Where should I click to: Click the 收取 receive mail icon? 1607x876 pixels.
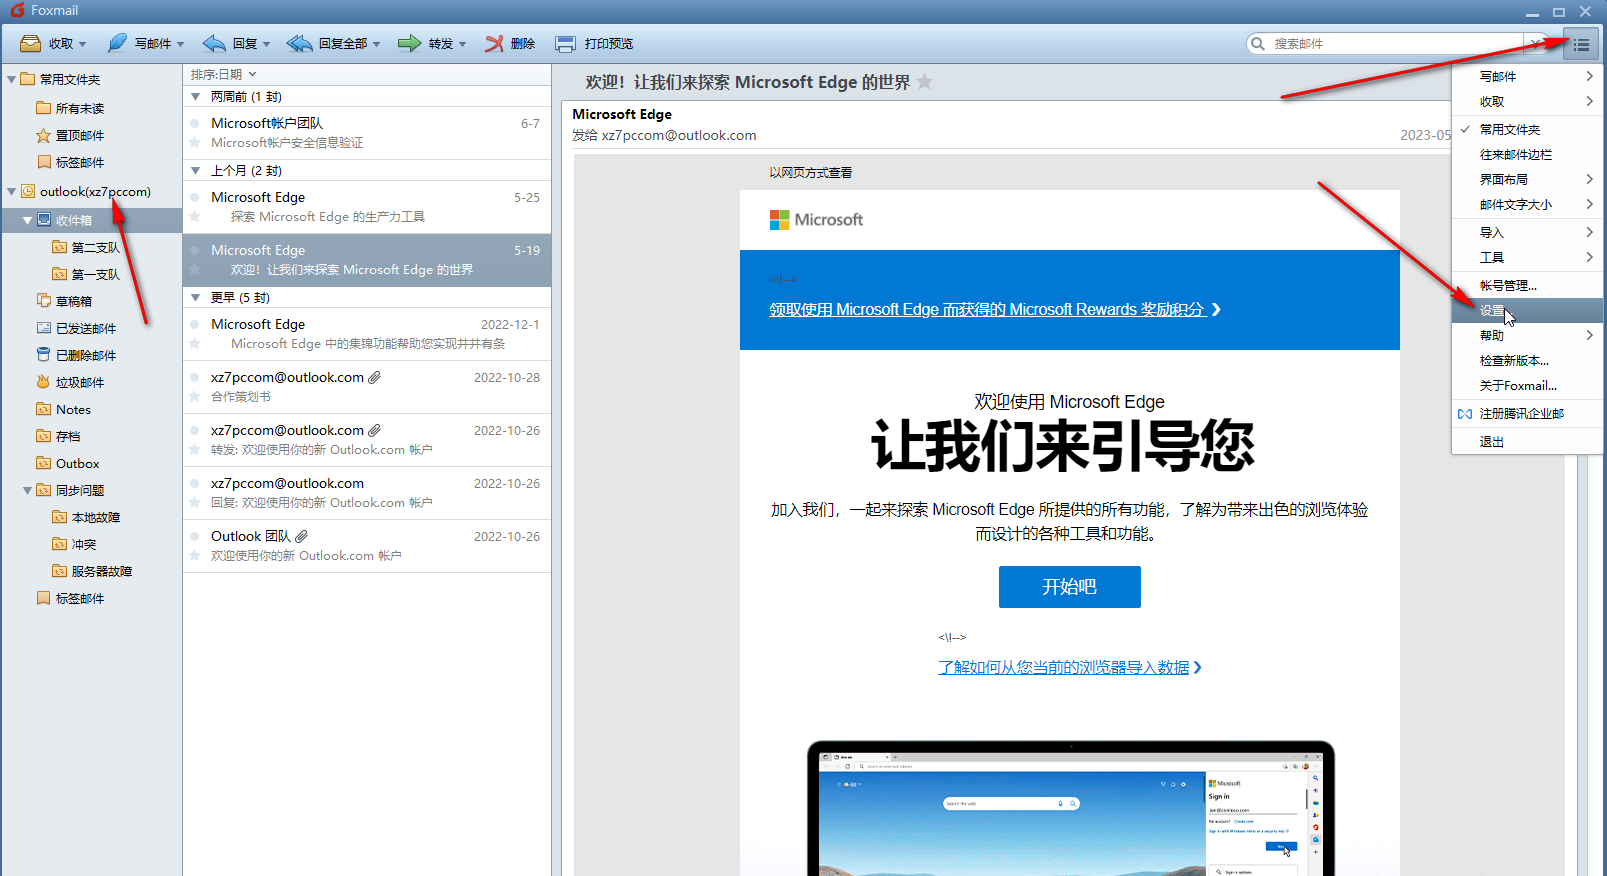click(x=31, y=44)
